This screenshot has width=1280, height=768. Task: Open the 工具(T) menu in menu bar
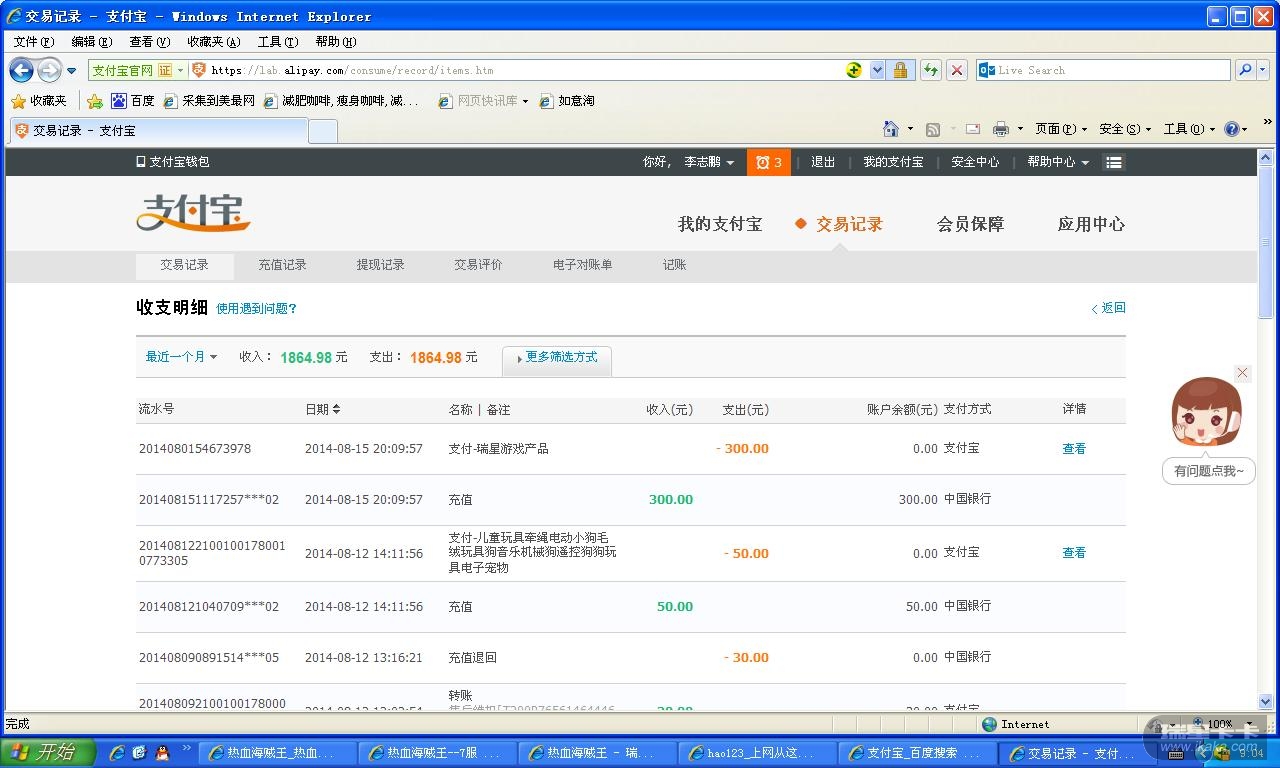click(277, 42)
